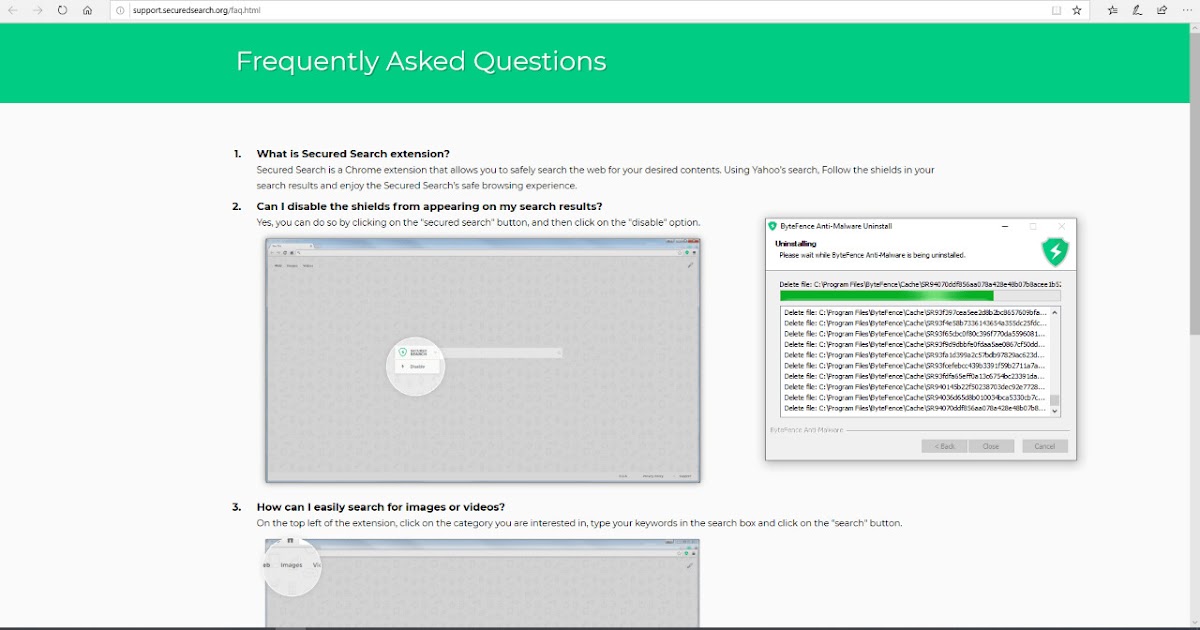
Task: Click the disable shields screenshot thumbnail
Action: pyautogui.click(x=483, y=360)
